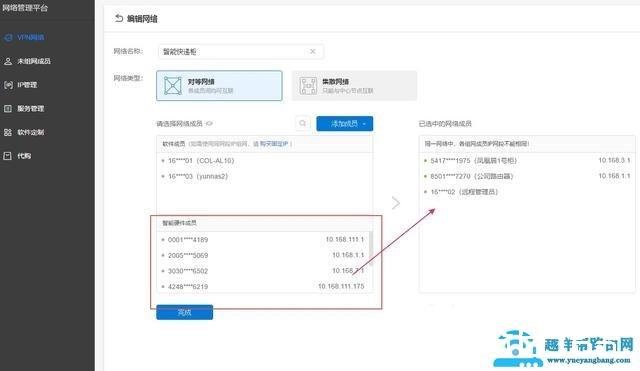The height and width of the screenshot is (371, 640).
Task: Click the 完成 button
Action: pyautogui.click(x=184, y=313)
